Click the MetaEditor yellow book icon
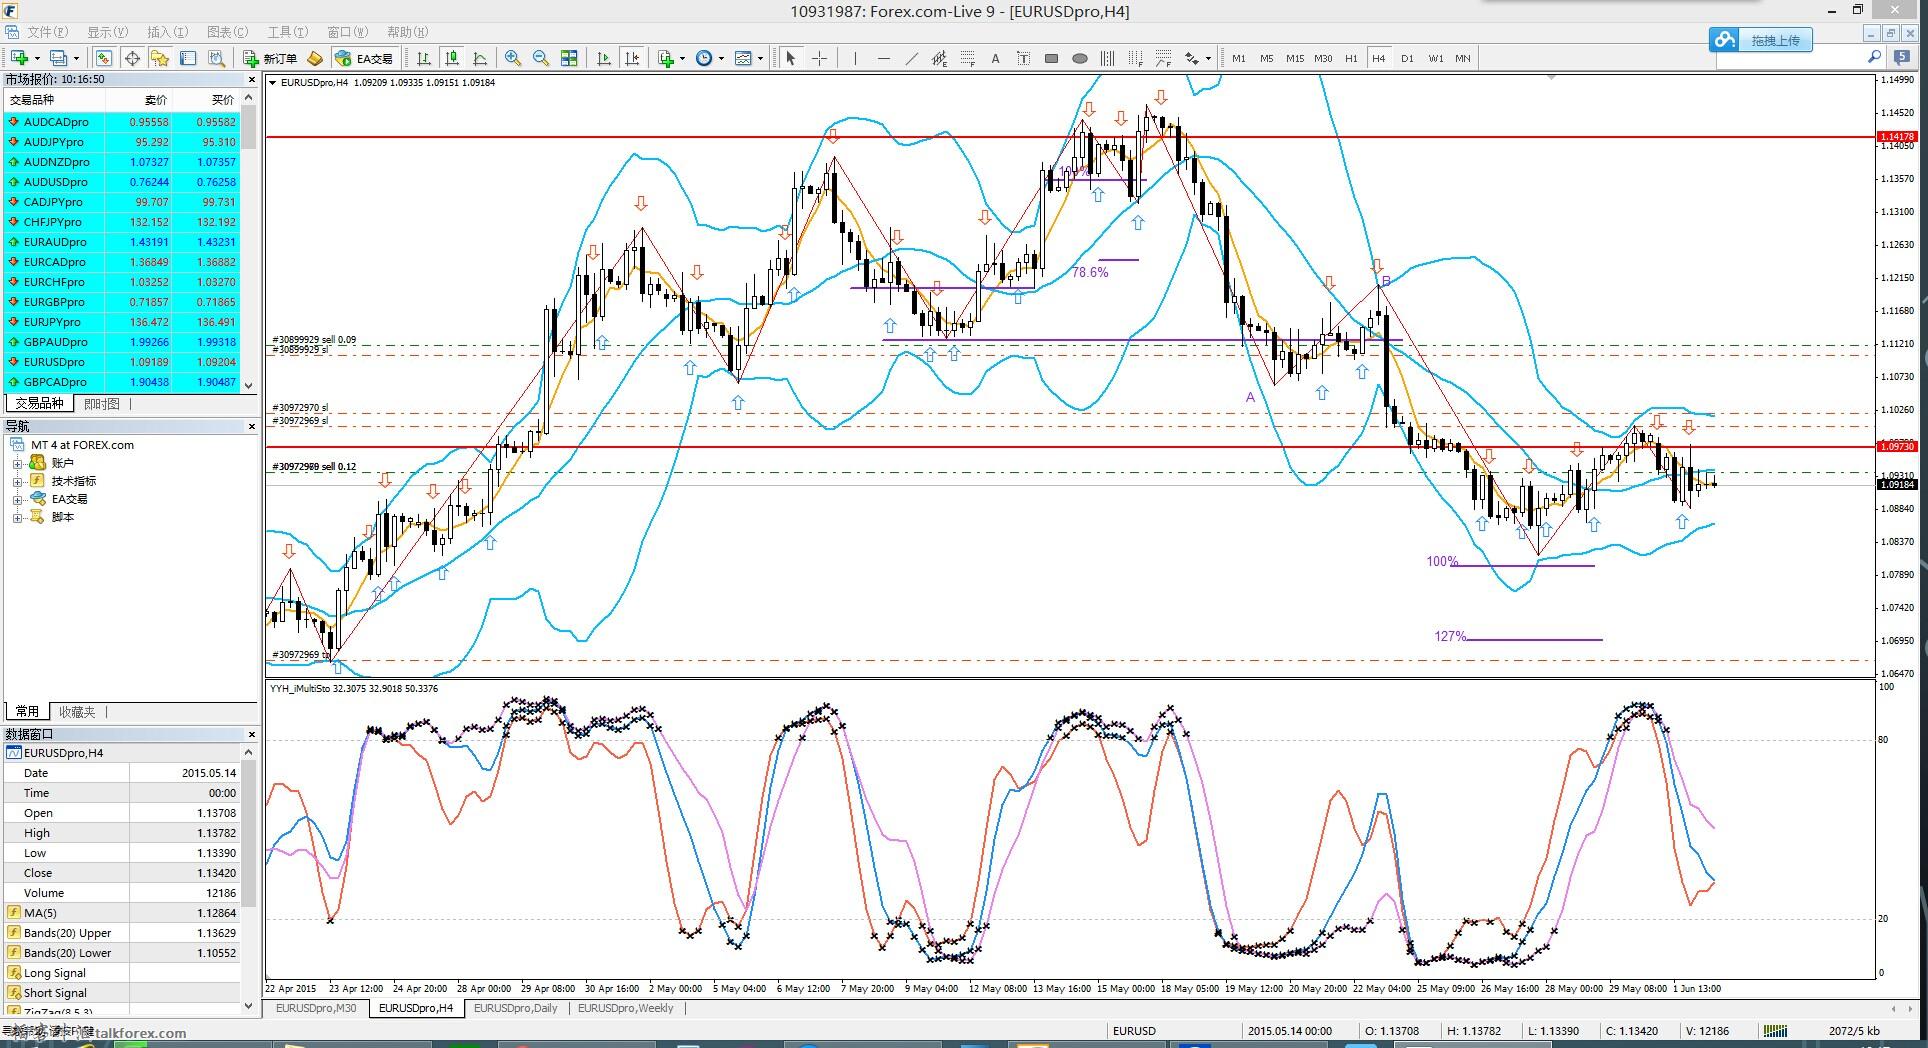This screenshot has height=1048, width=1928. pyautogui.click(x=315, y=58)
